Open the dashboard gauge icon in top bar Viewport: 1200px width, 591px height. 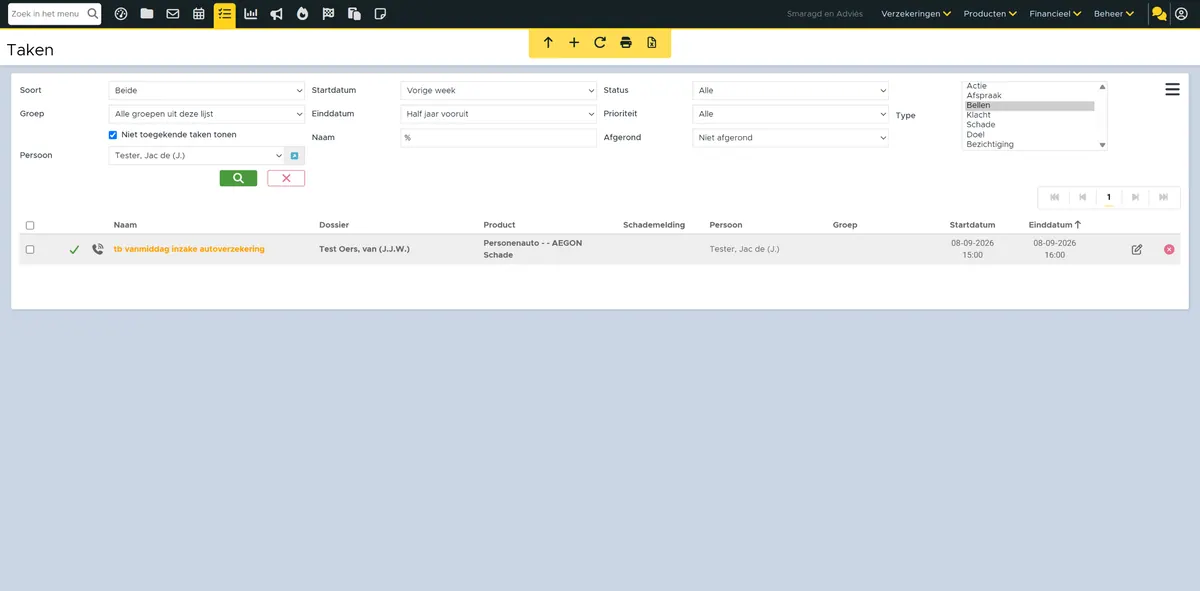point(121,14)
